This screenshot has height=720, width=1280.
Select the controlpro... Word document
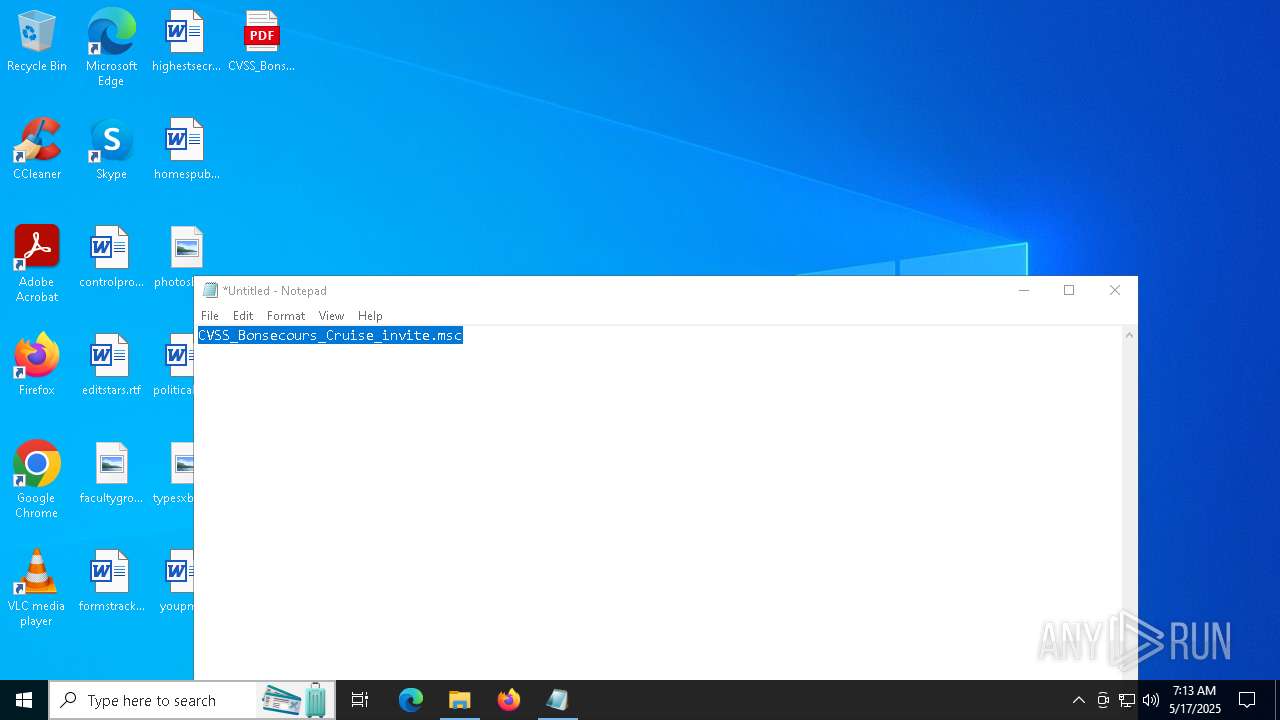[x=111, y=258]
